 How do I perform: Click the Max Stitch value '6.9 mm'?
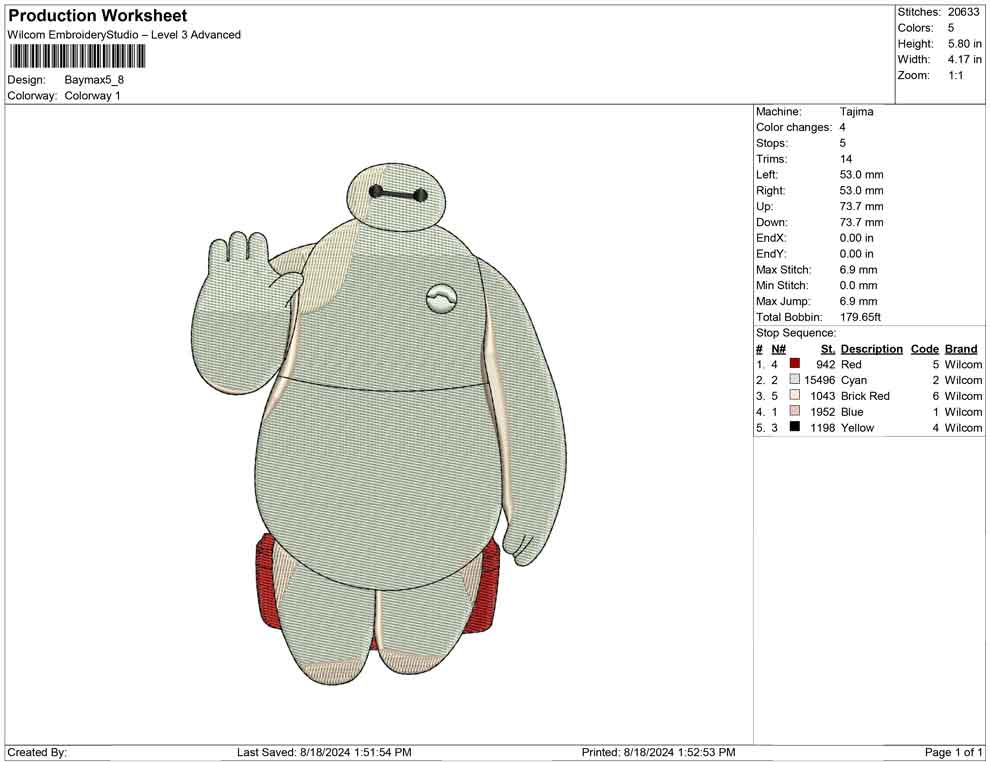[858, 269]
